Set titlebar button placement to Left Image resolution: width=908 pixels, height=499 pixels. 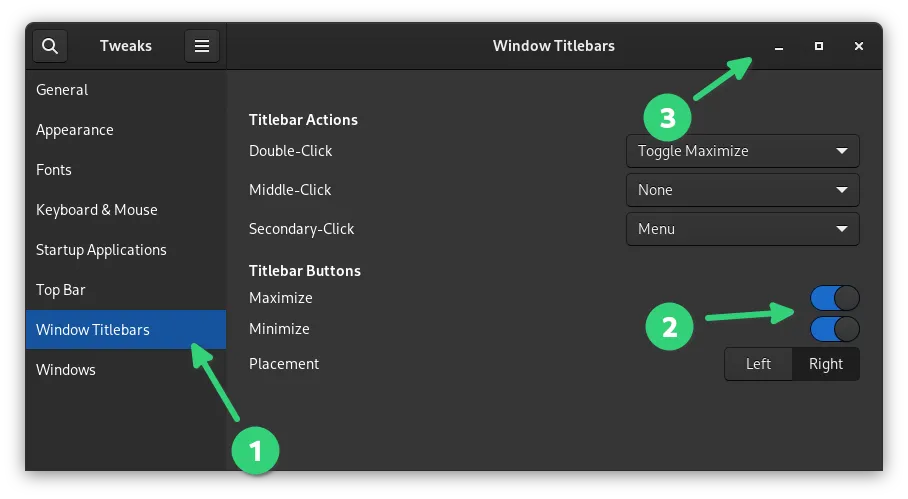pyautogui.click(x=758, y=364)
